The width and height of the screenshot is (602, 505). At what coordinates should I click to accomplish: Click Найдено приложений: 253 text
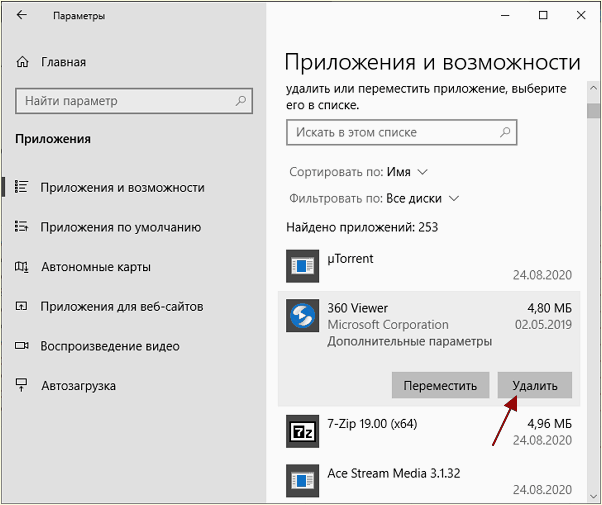click(362, 227)
